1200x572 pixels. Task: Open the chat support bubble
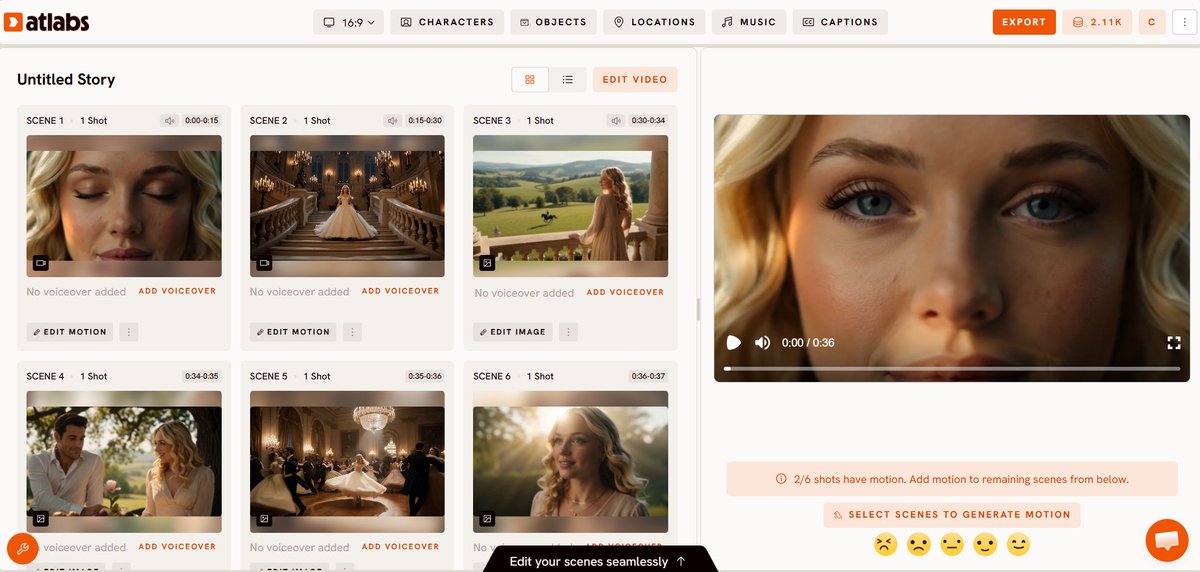click(x=1167, y=540)
